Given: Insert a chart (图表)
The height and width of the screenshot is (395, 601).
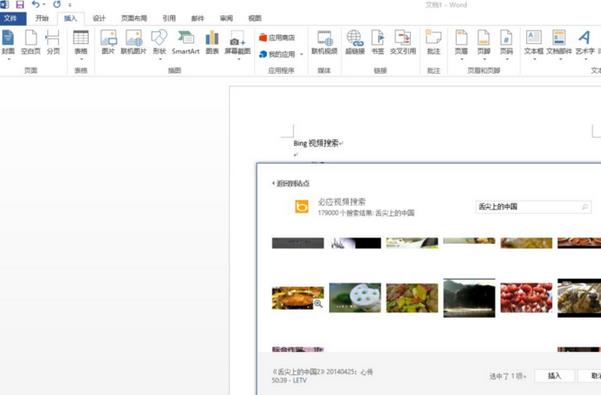Looking at the screenshot, I should tap(212, 43).
